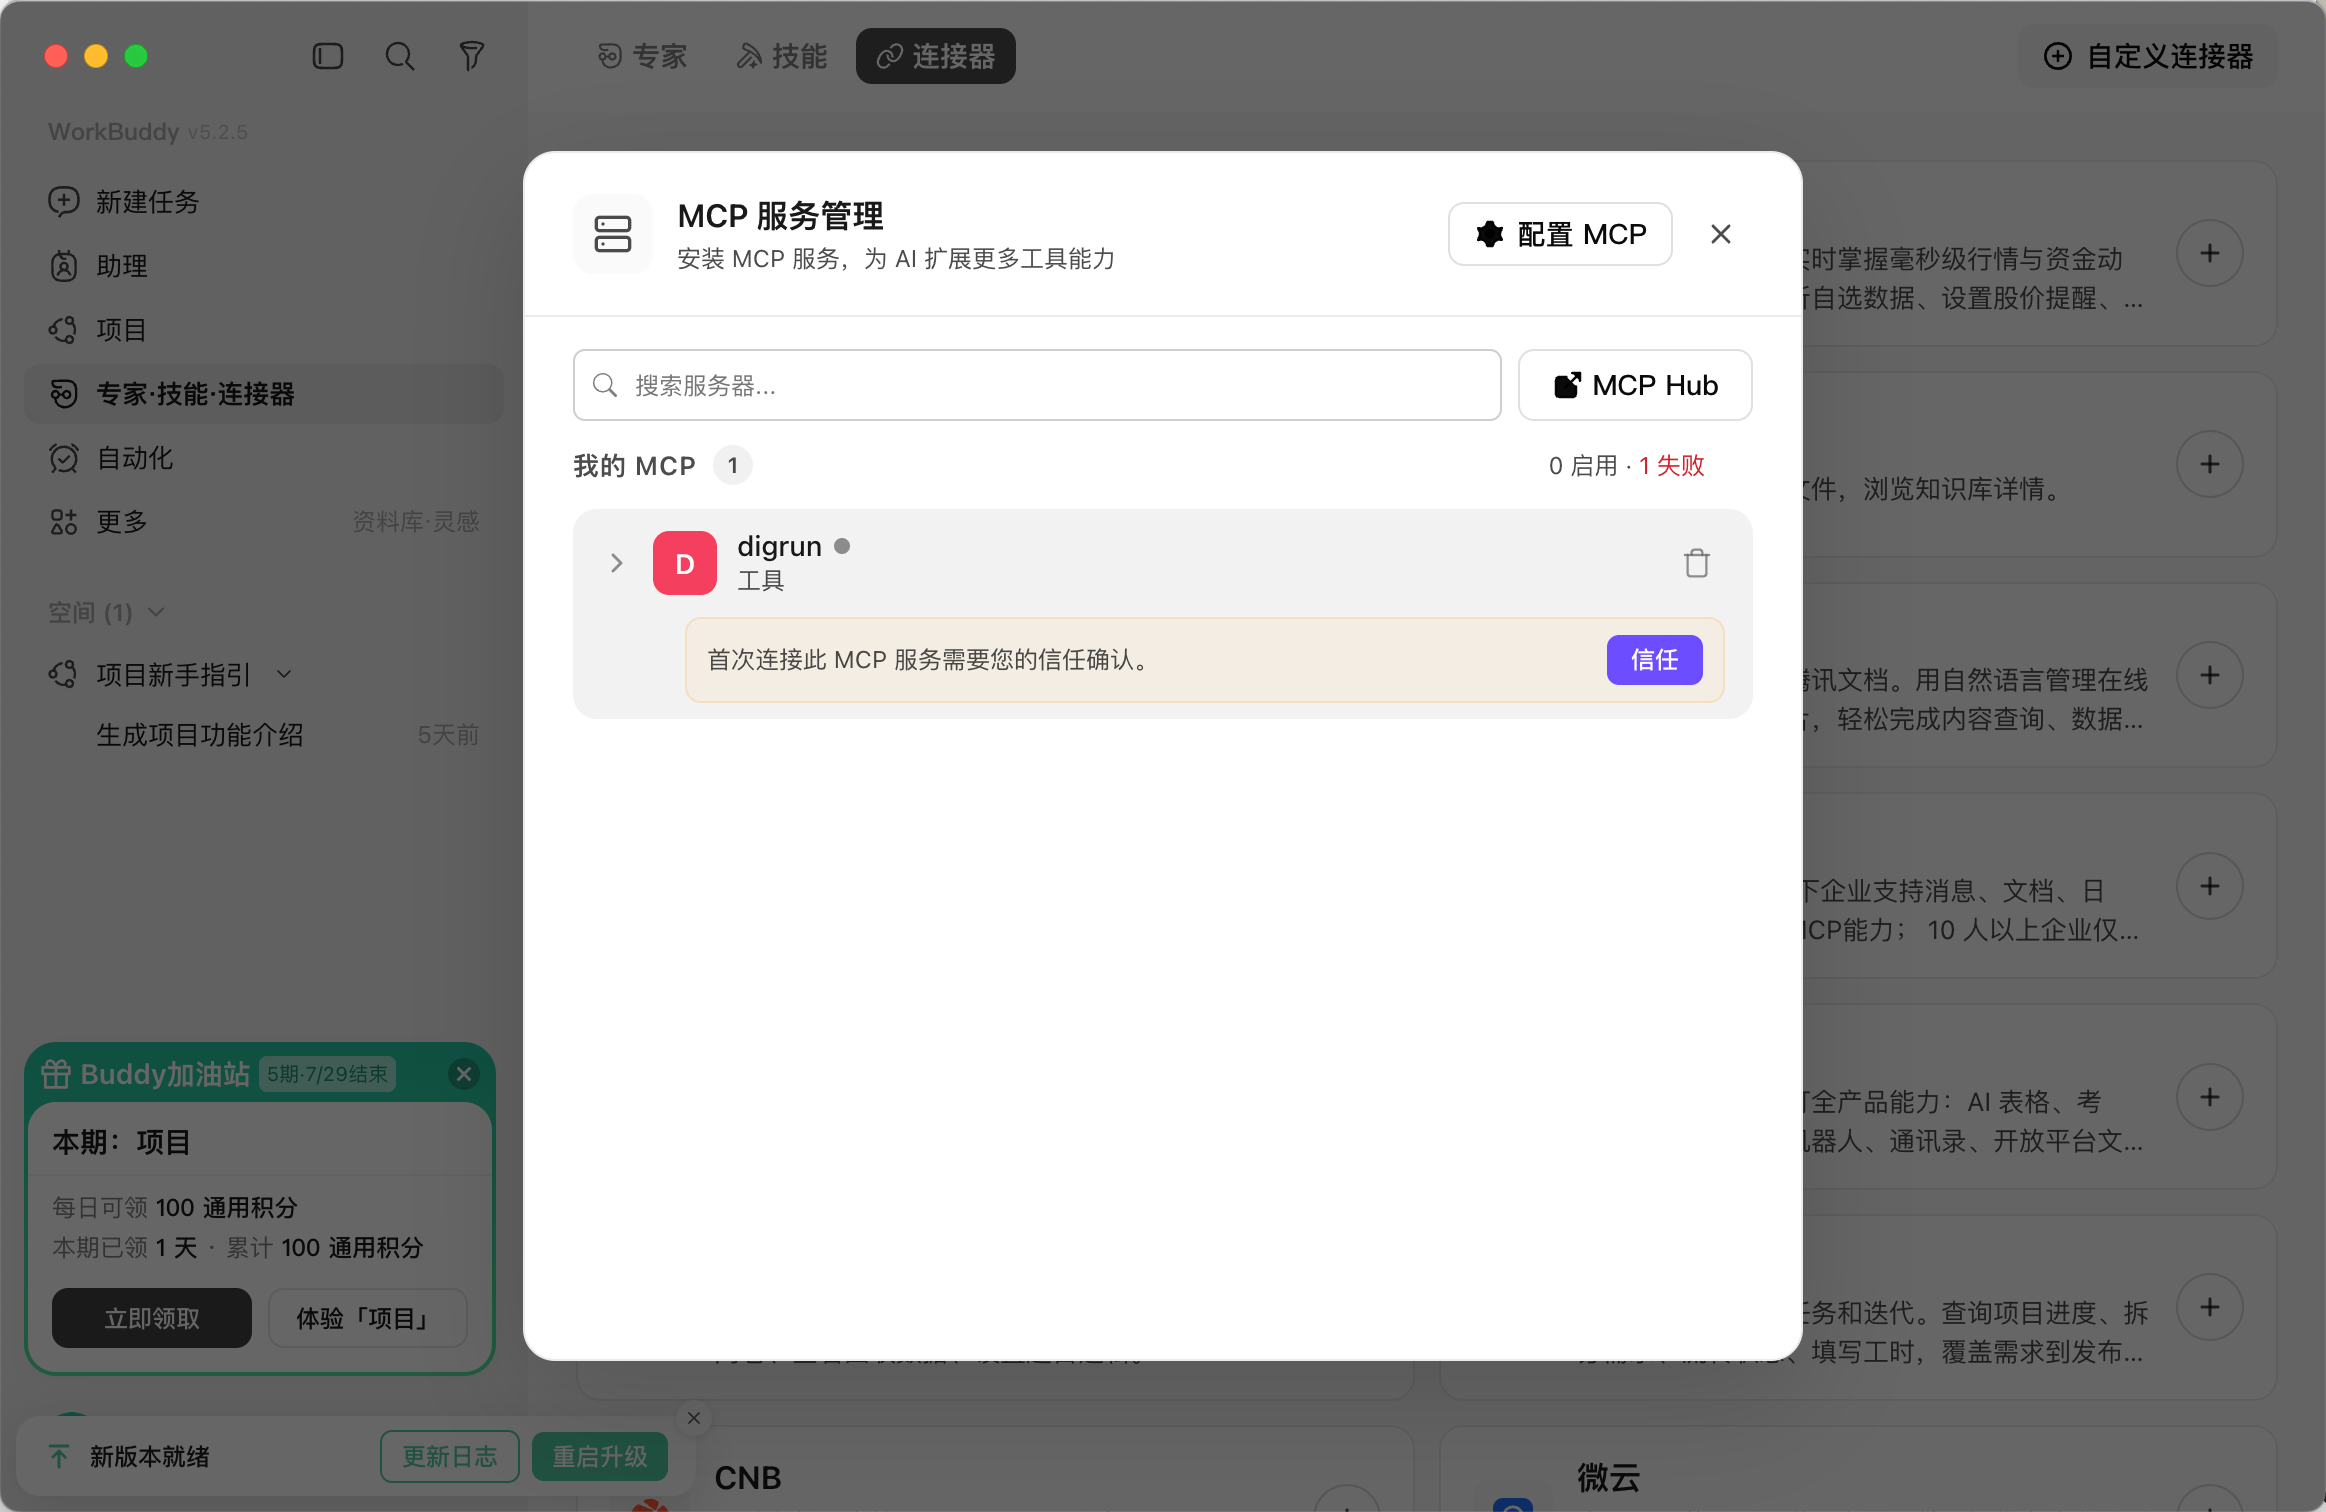Click the Buddy加油站 gift icon
The height and width of the screenshot is (1512, 2326).
tap(56, 1074)
